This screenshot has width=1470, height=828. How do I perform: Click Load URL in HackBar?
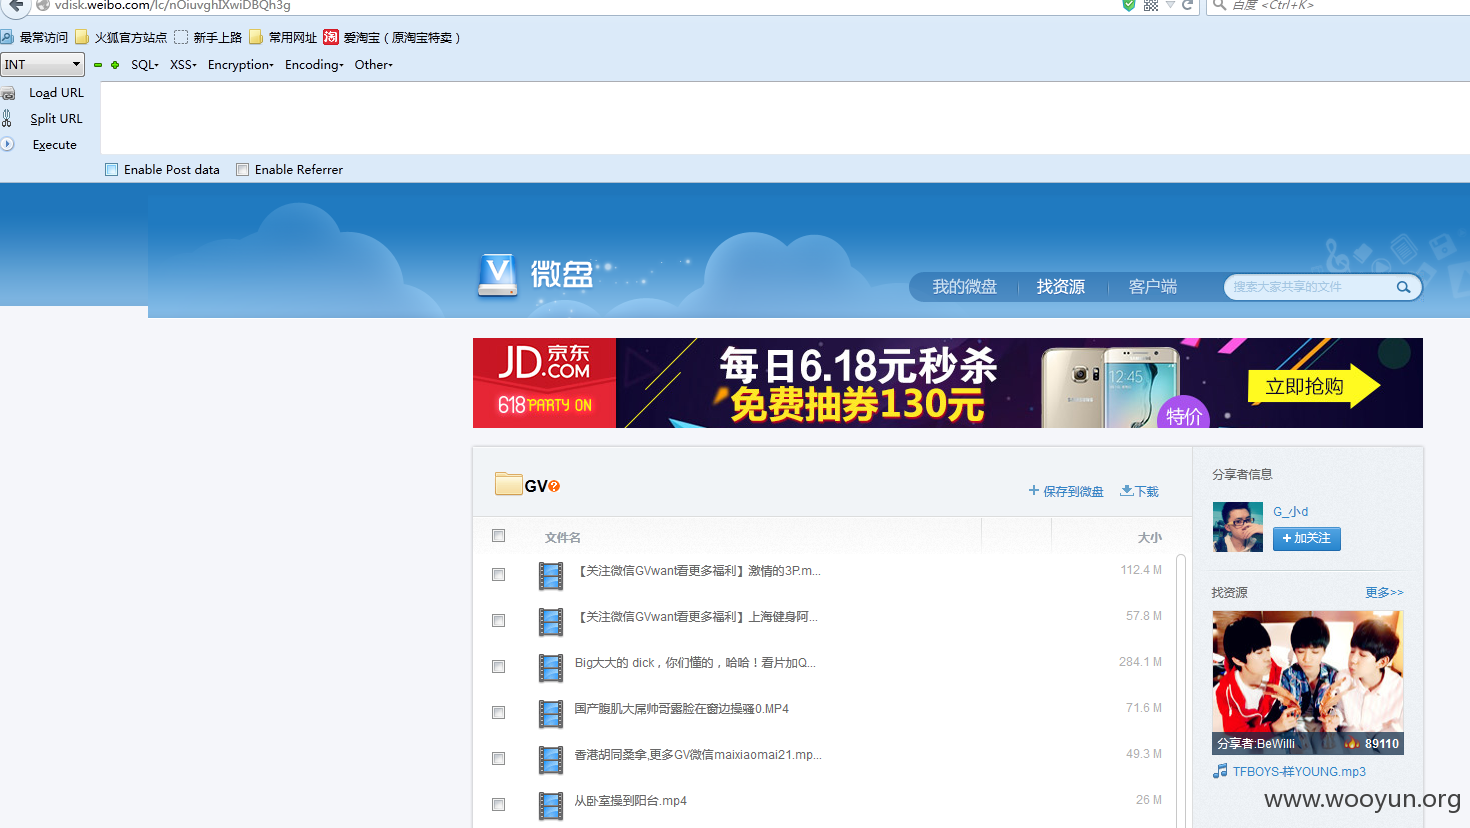coord(56,93)
